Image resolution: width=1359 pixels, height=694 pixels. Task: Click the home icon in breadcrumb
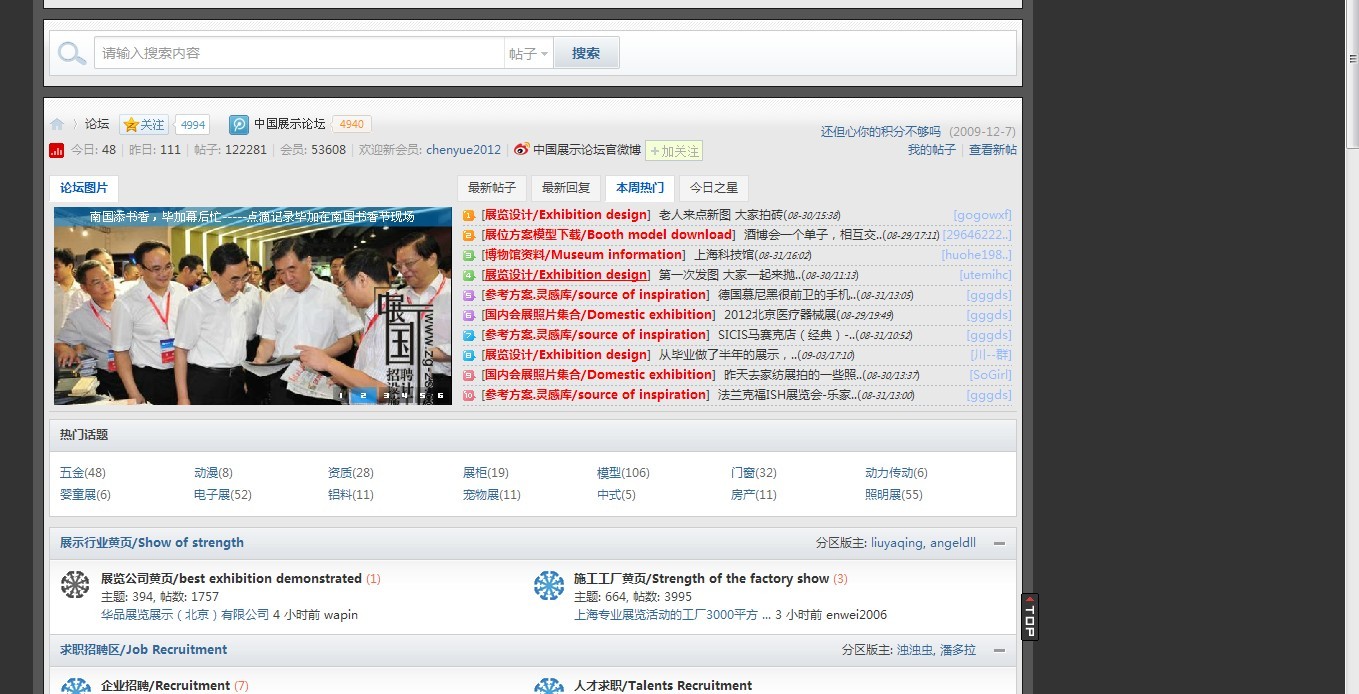pyautogui.click(x=57, y=124)
